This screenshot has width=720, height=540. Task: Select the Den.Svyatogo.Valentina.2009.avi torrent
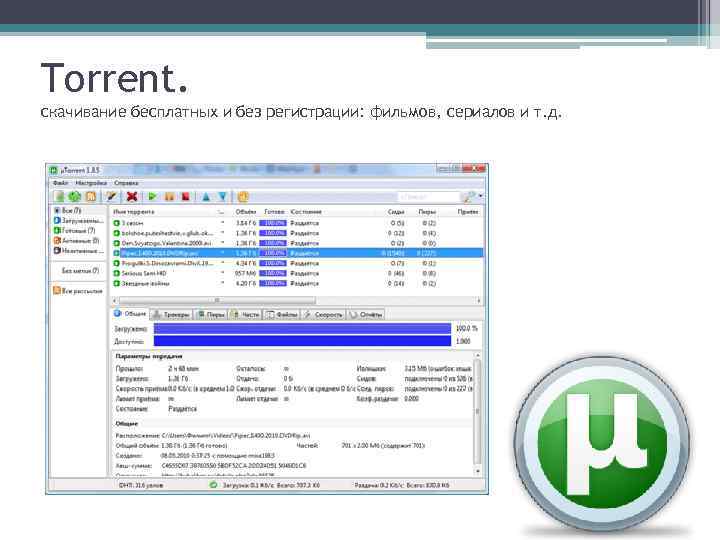click(x=298, y=243)
